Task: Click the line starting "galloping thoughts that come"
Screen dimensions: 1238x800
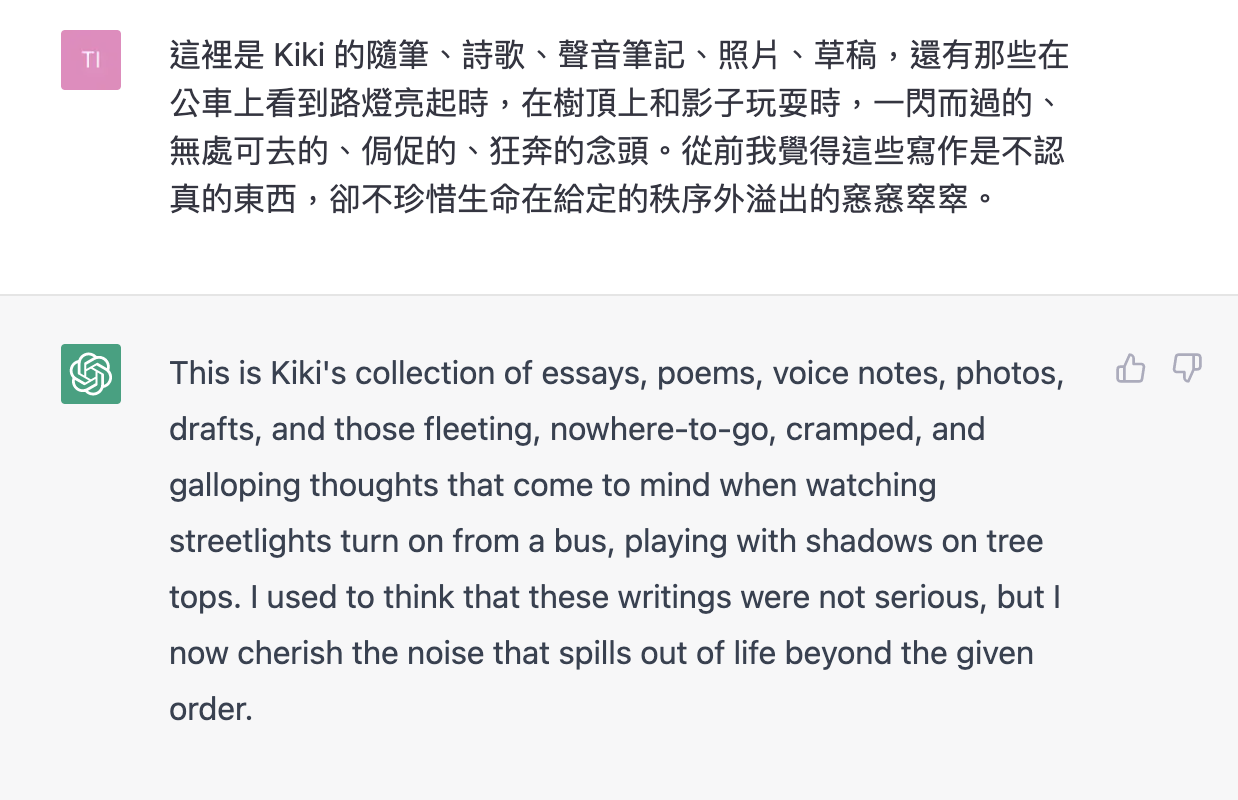Action: click(x=553, y=485)
